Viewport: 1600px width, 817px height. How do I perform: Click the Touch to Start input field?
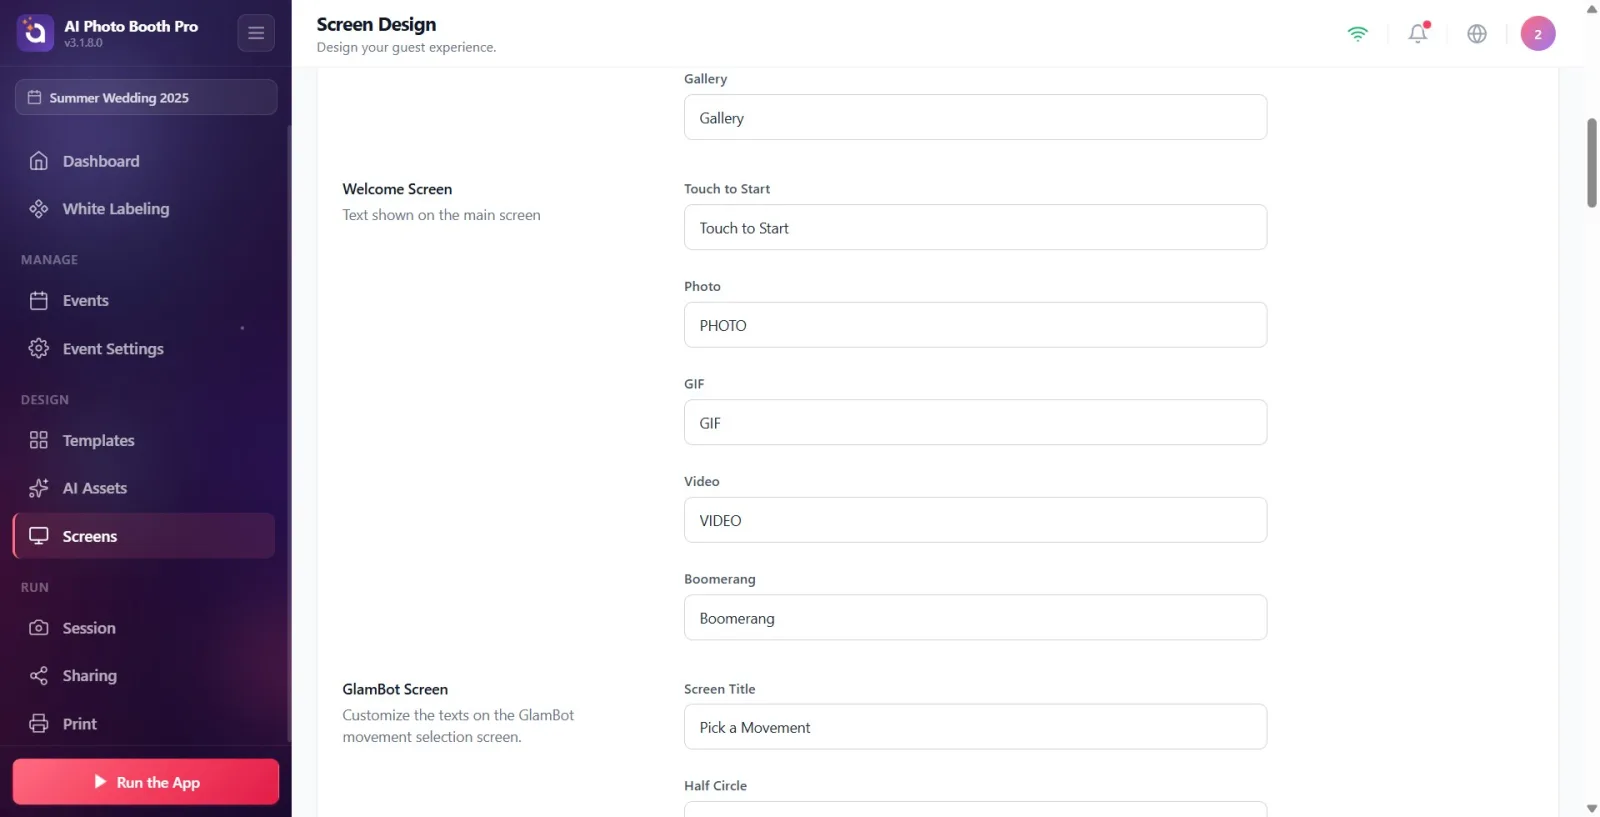(975, 228)
